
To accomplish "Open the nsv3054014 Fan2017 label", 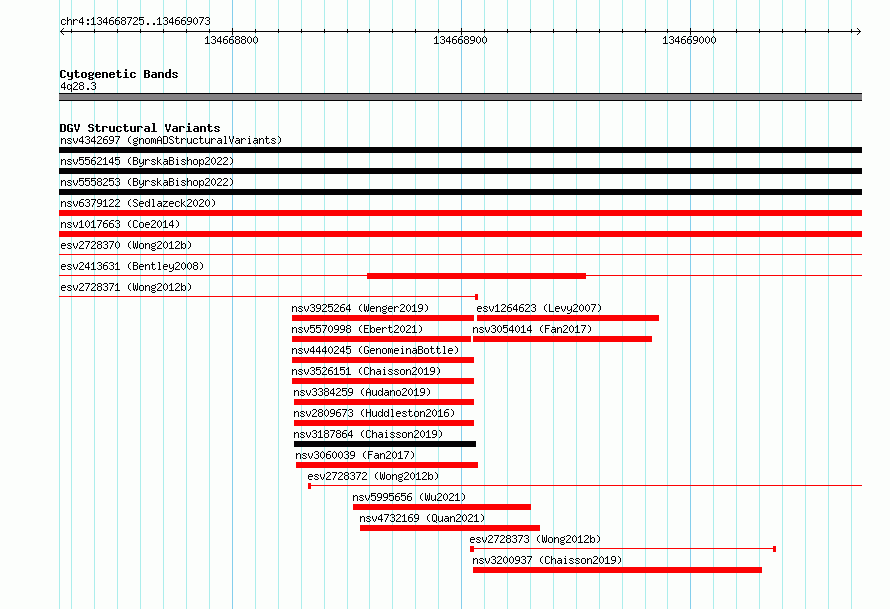I will coord(532,329).
